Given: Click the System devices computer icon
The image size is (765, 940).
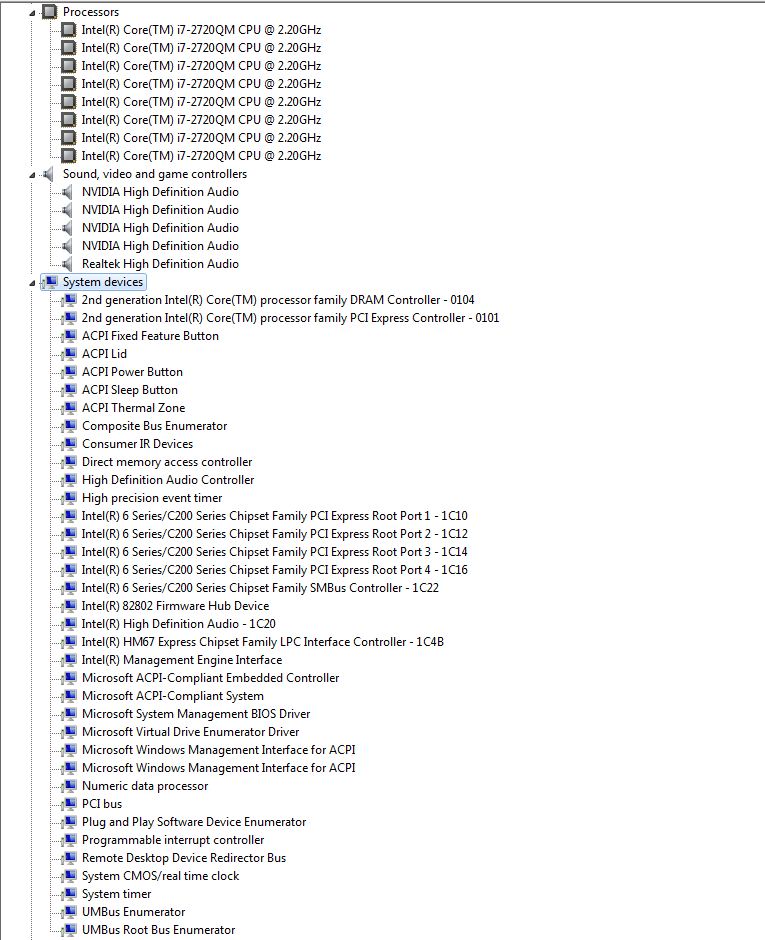Looking at the screenshot, I should [50, 282].
